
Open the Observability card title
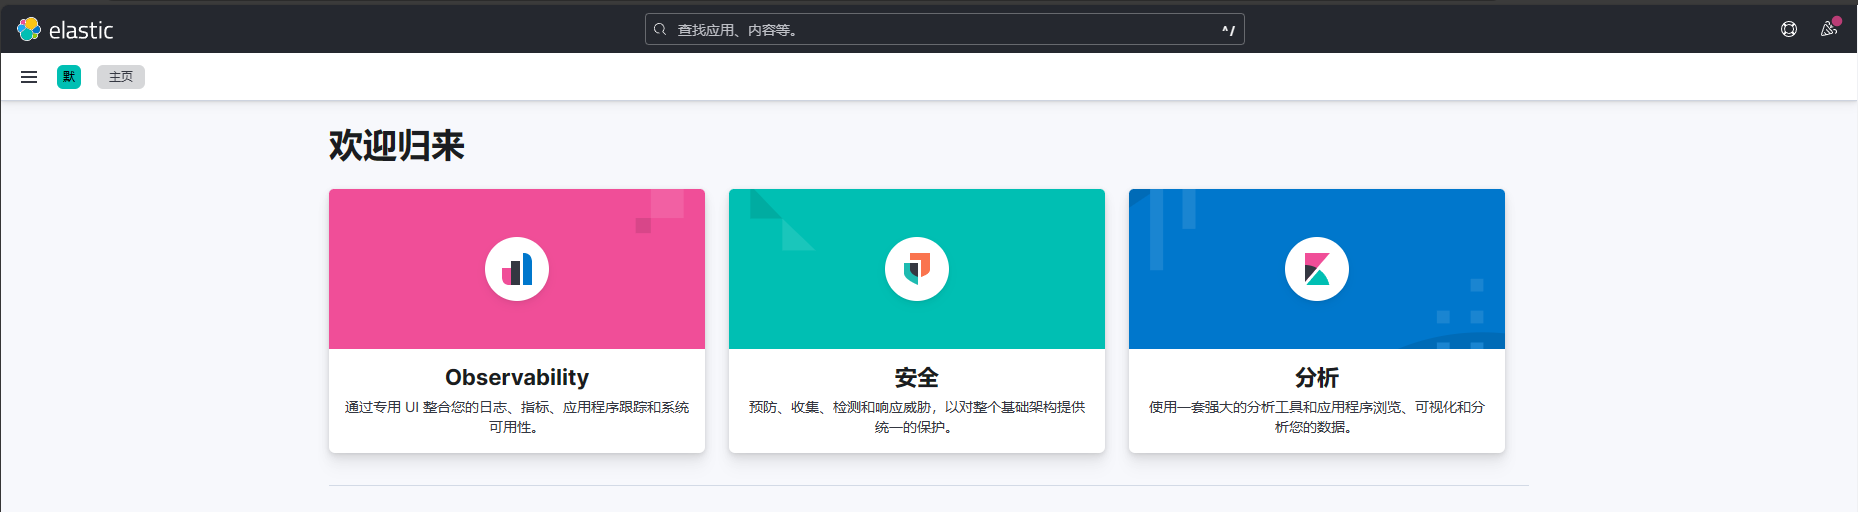(517, 377)
